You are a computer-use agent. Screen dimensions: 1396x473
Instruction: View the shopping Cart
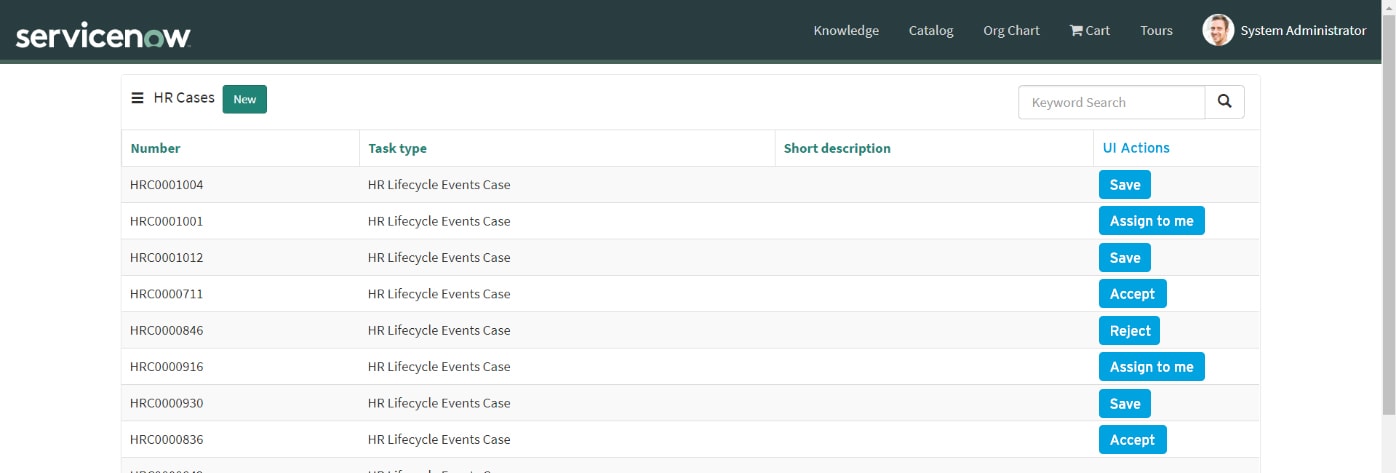pyautogui.click(x=1090, y=30)
